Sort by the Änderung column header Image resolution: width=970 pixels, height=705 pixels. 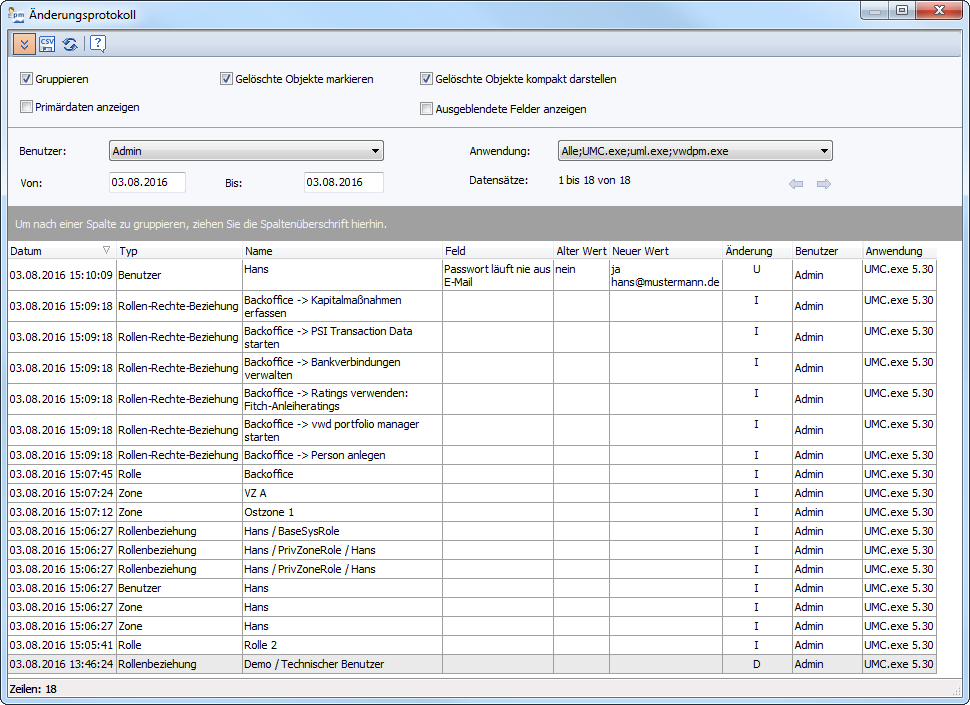tap(756, 251)
